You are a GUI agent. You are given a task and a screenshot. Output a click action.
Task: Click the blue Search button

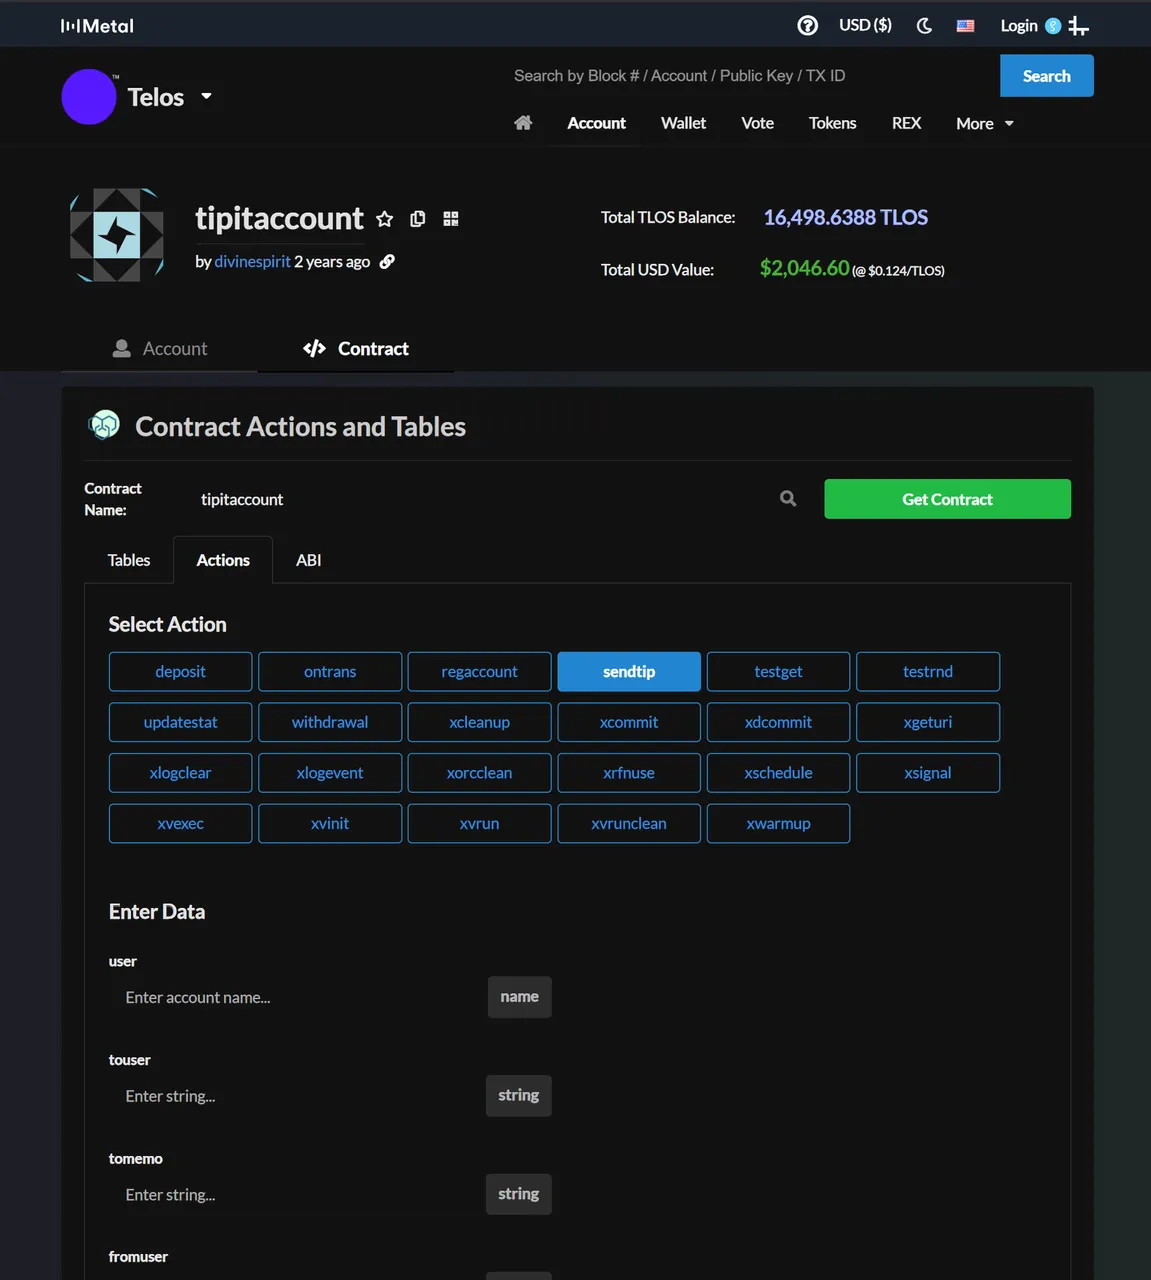1046,76
